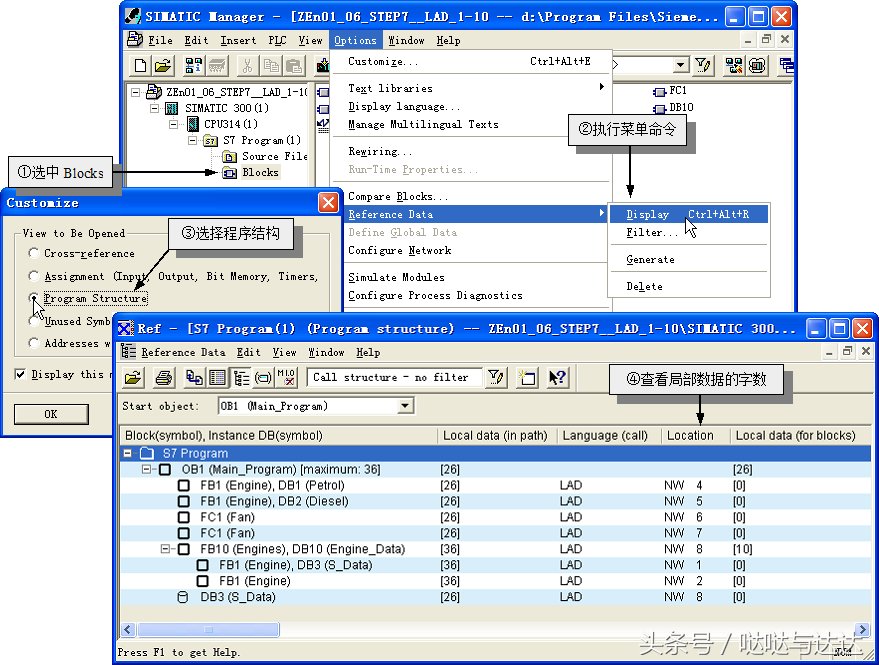Click Simulation on/off icon in SIMATIC Manager
The image size is (879, 665).
(757, 66)
